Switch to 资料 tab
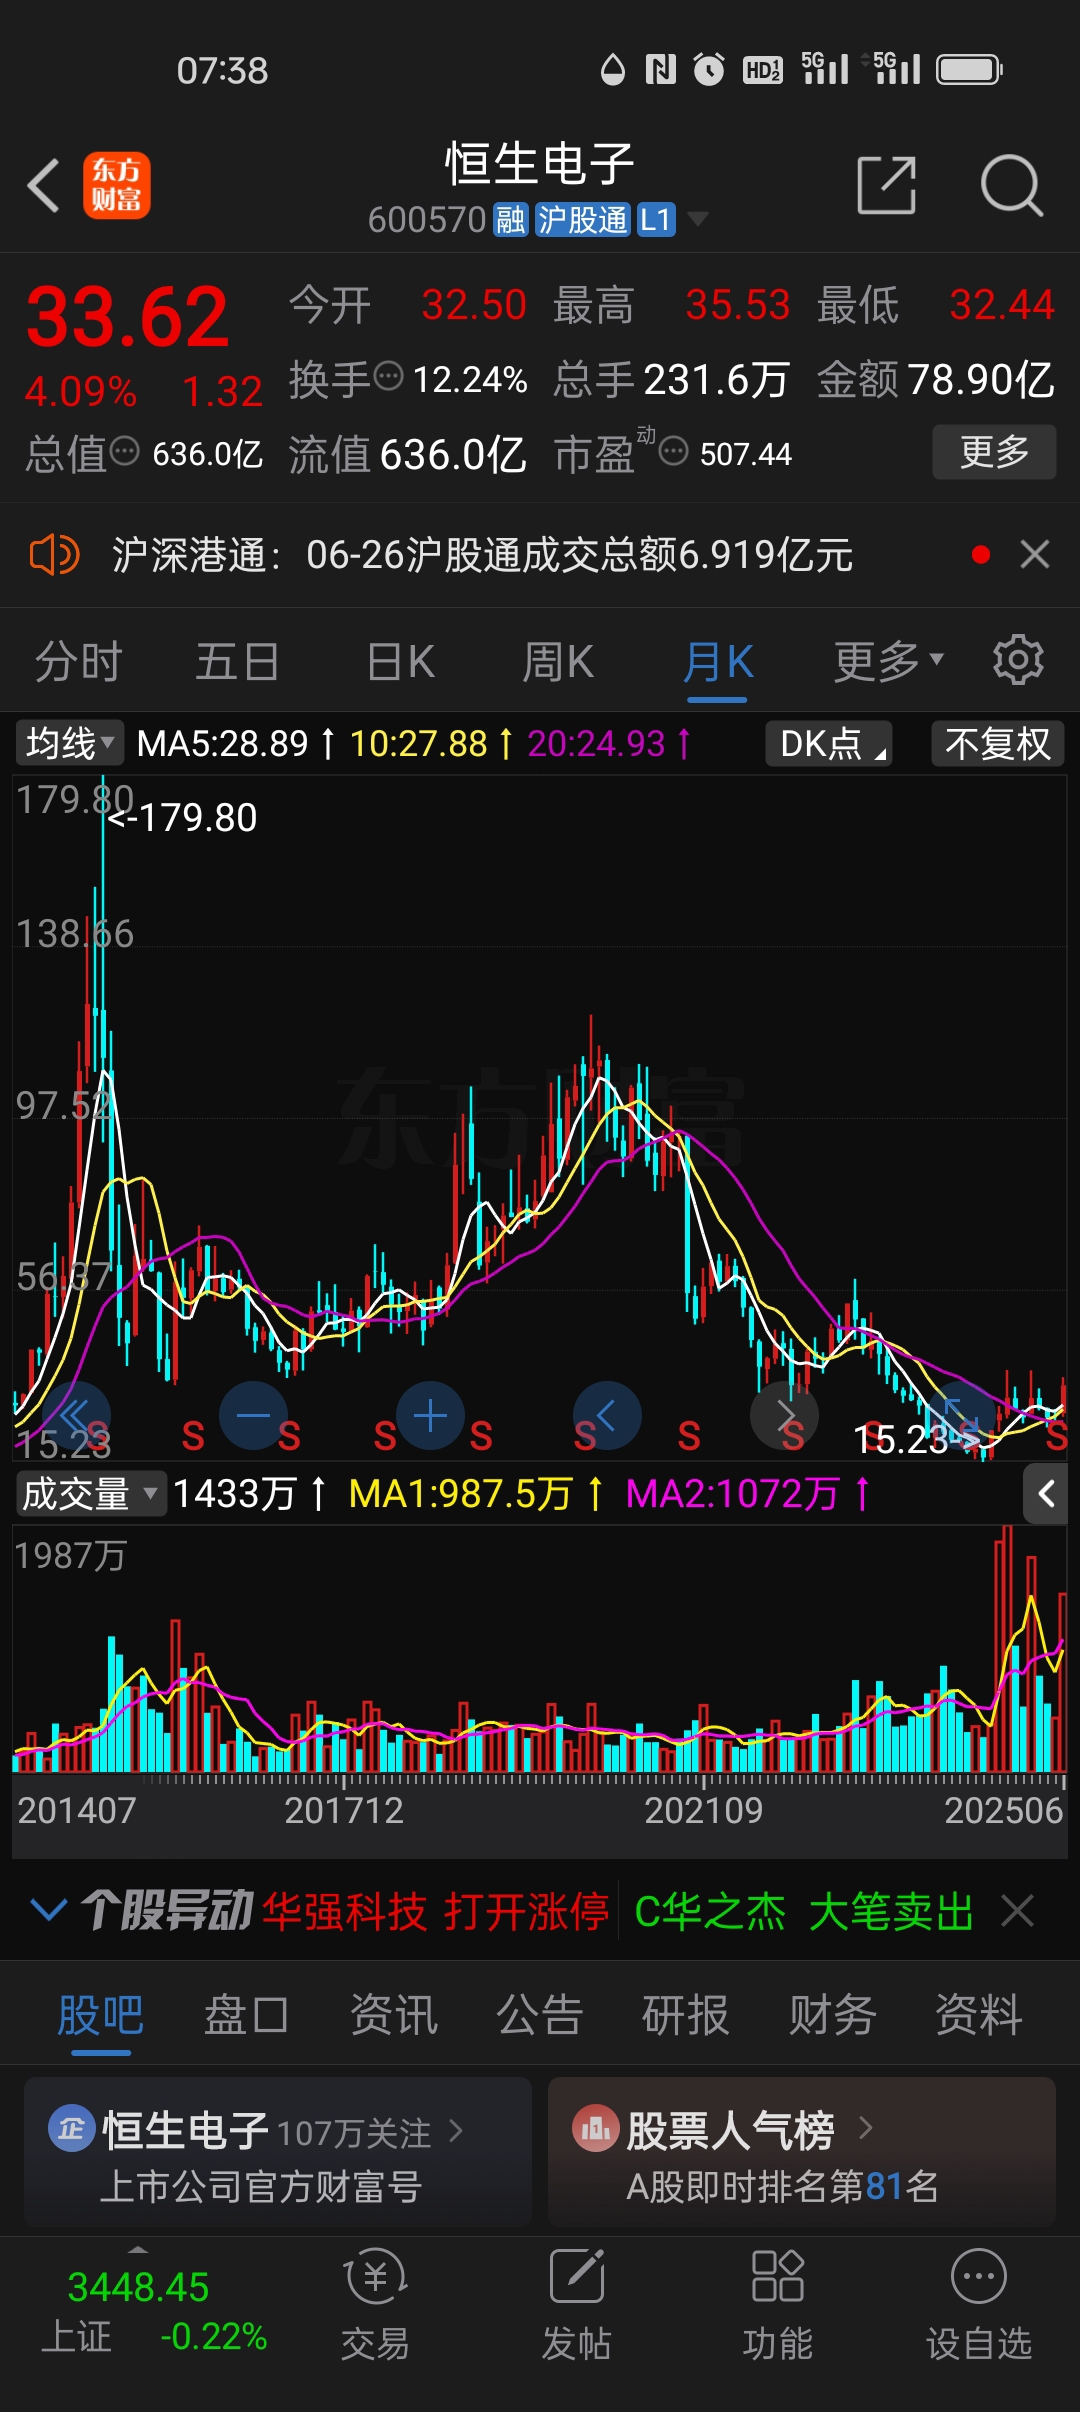Image resolution: width=1080 pixels, height=2412 pixels. [979, 2015]
